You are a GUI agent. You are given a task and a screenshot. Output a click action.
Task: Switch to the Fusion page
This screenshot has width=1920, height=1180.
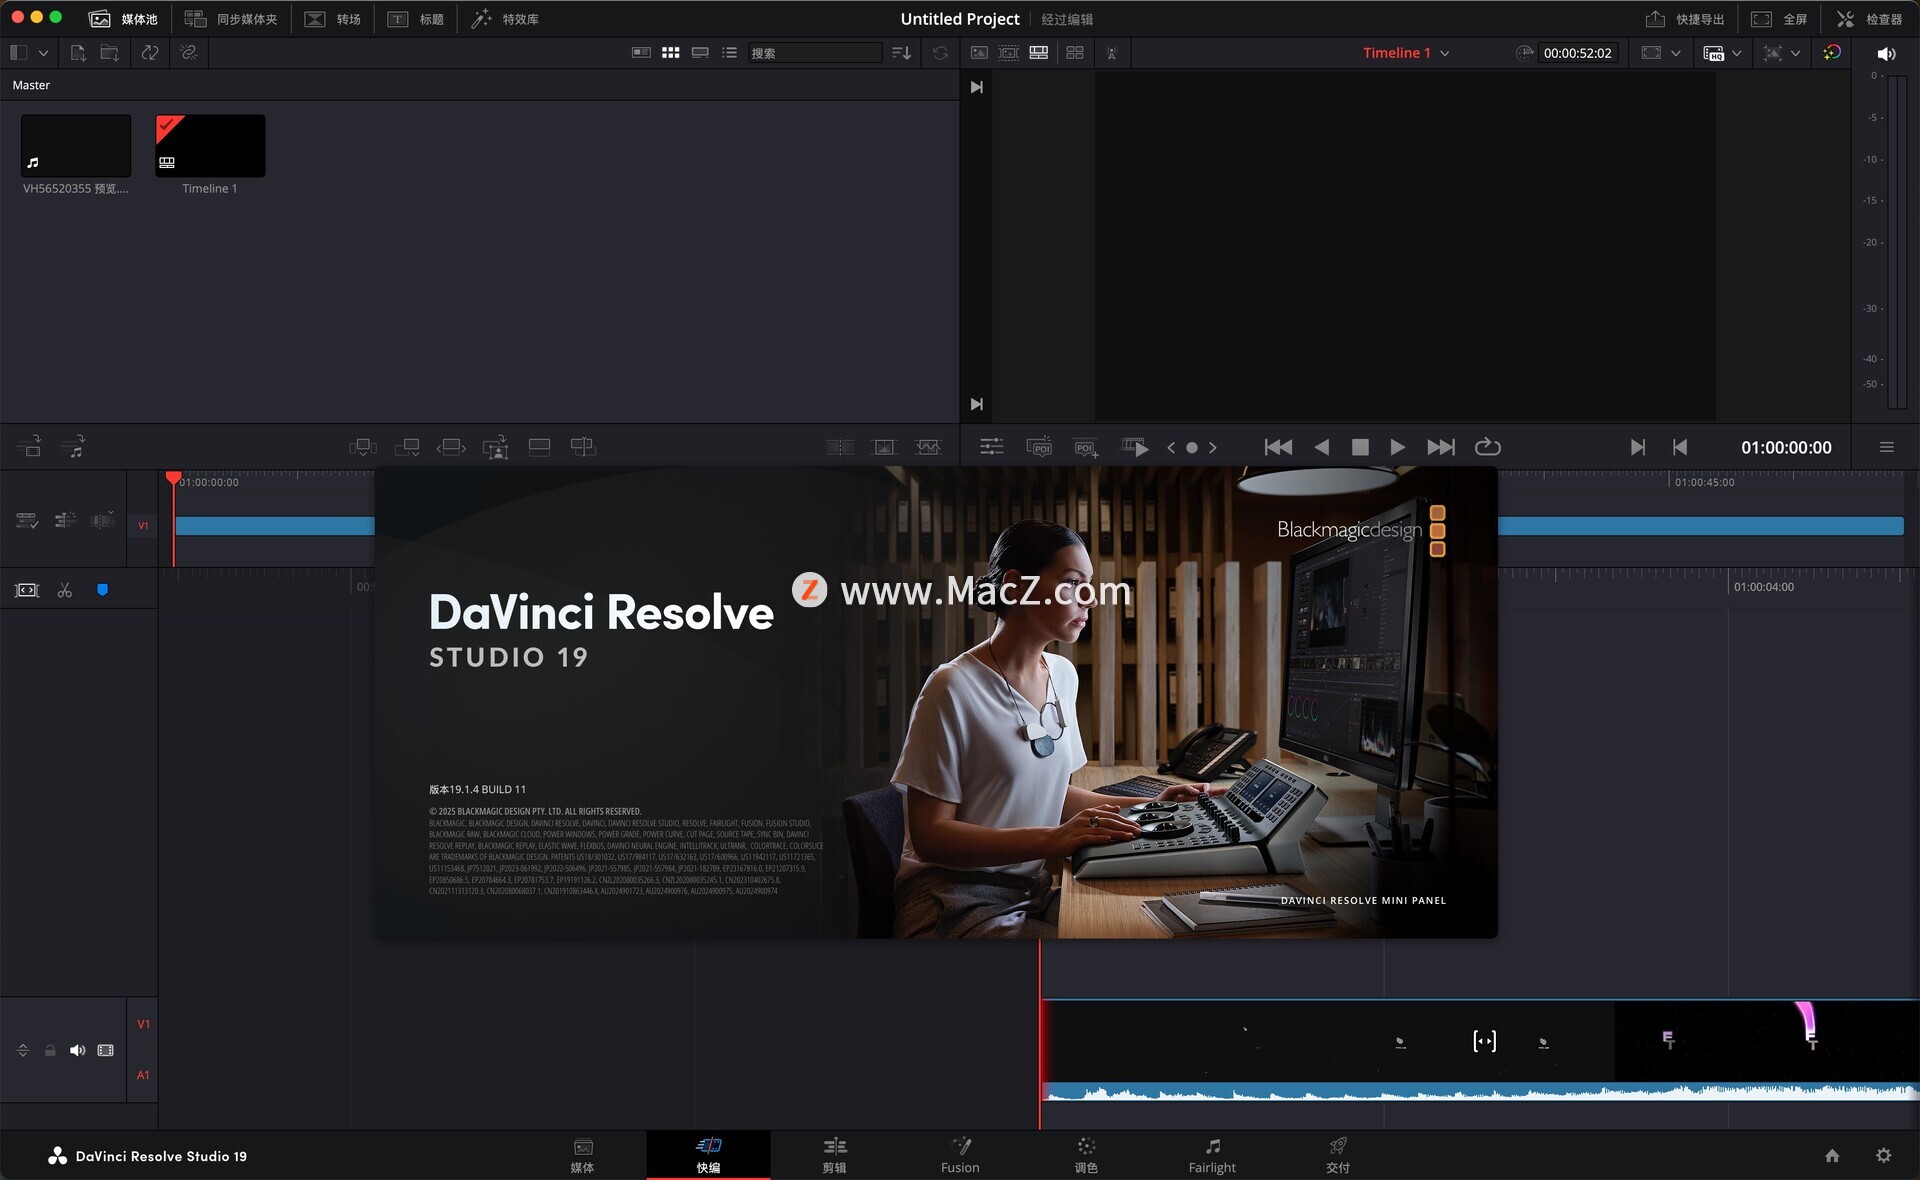[960, 1155]
